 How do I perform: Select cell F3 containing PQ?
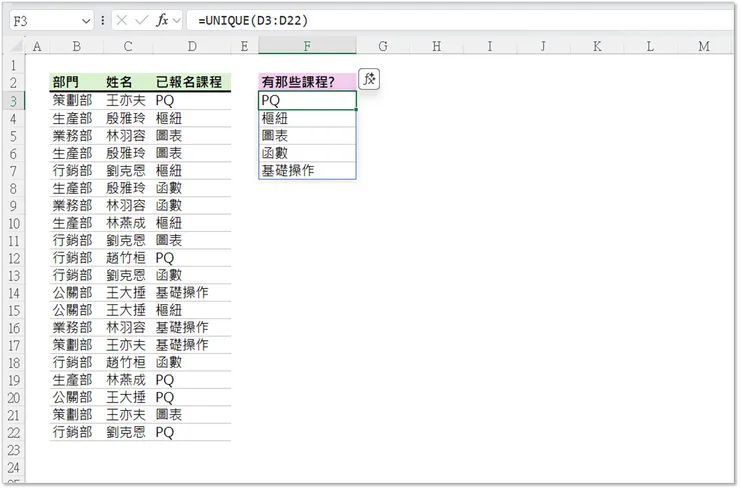pos(307,101)
